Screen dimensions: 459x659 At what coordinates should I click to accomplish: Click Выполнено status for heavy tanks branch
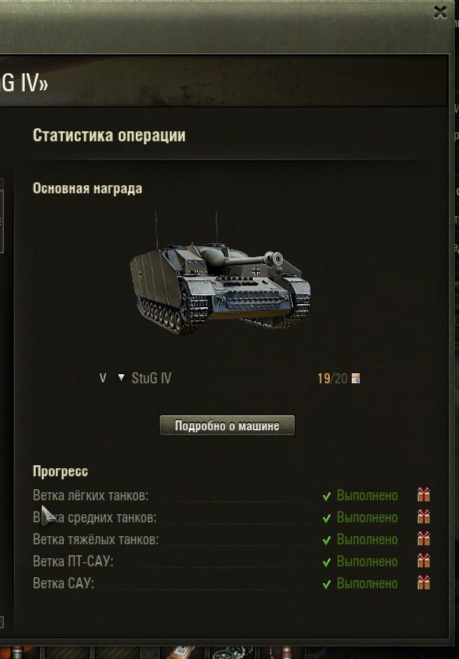pyautogui.click(x=367, y=539)
